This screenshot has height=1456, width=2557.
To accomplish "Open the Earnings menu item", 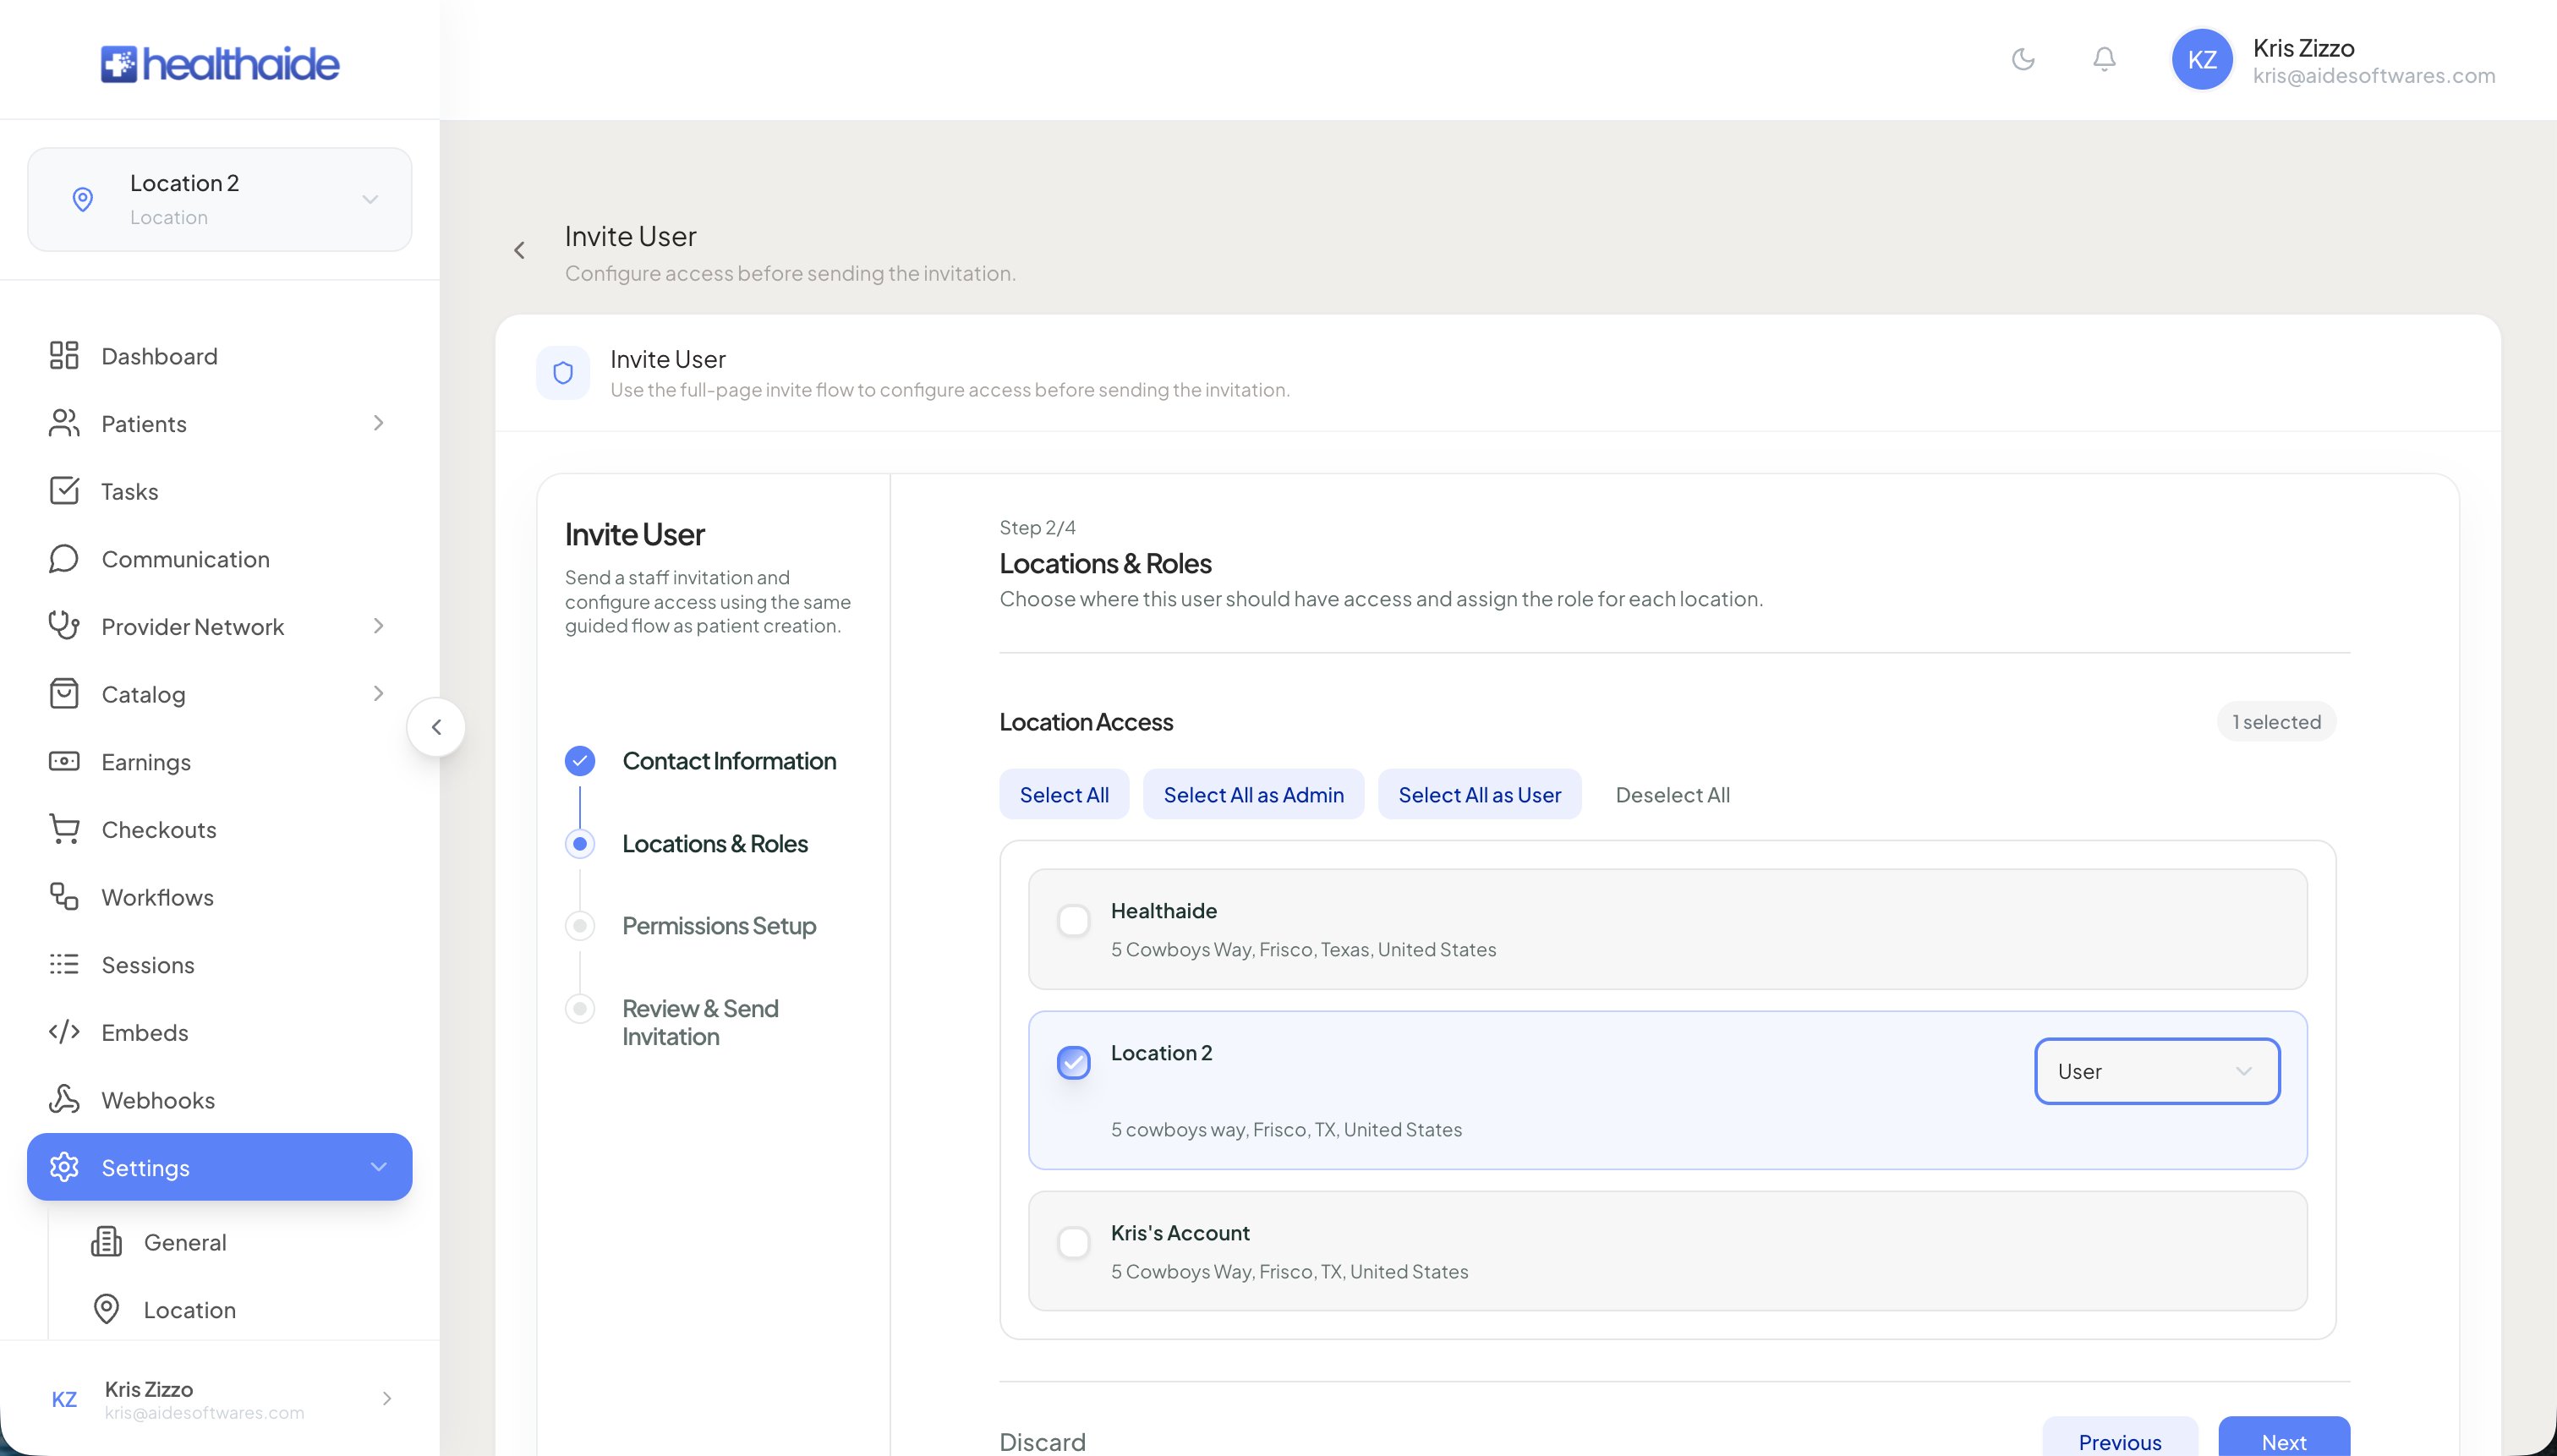I will click(x=220, y=762).
